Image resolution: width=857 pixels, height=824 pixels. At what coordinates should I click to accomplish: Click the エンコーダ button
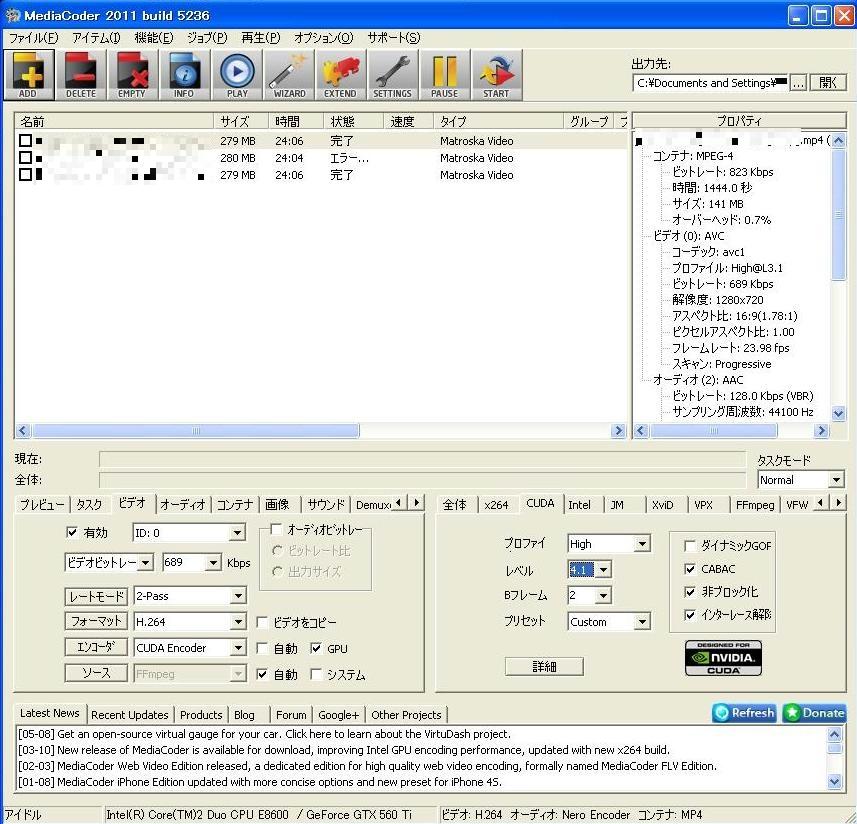pos(96,647)
